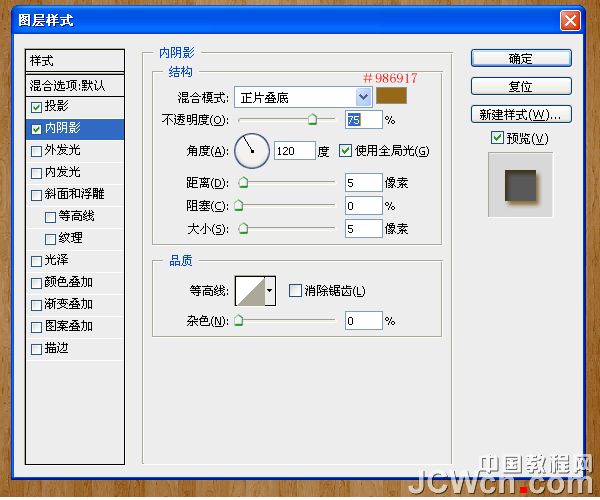Select the 内阴影 list entry label
600x500 pixels.
[63, 128]
